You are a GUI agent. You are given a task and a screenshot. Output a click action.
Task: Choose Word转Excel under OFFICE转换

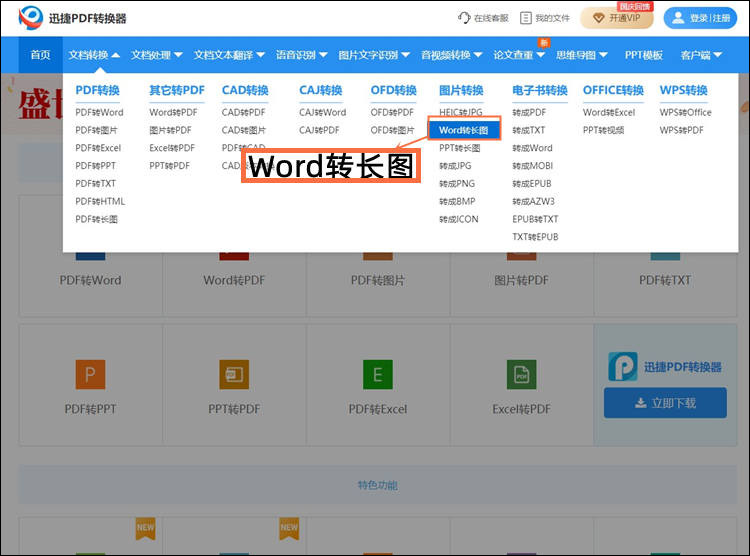609,112
